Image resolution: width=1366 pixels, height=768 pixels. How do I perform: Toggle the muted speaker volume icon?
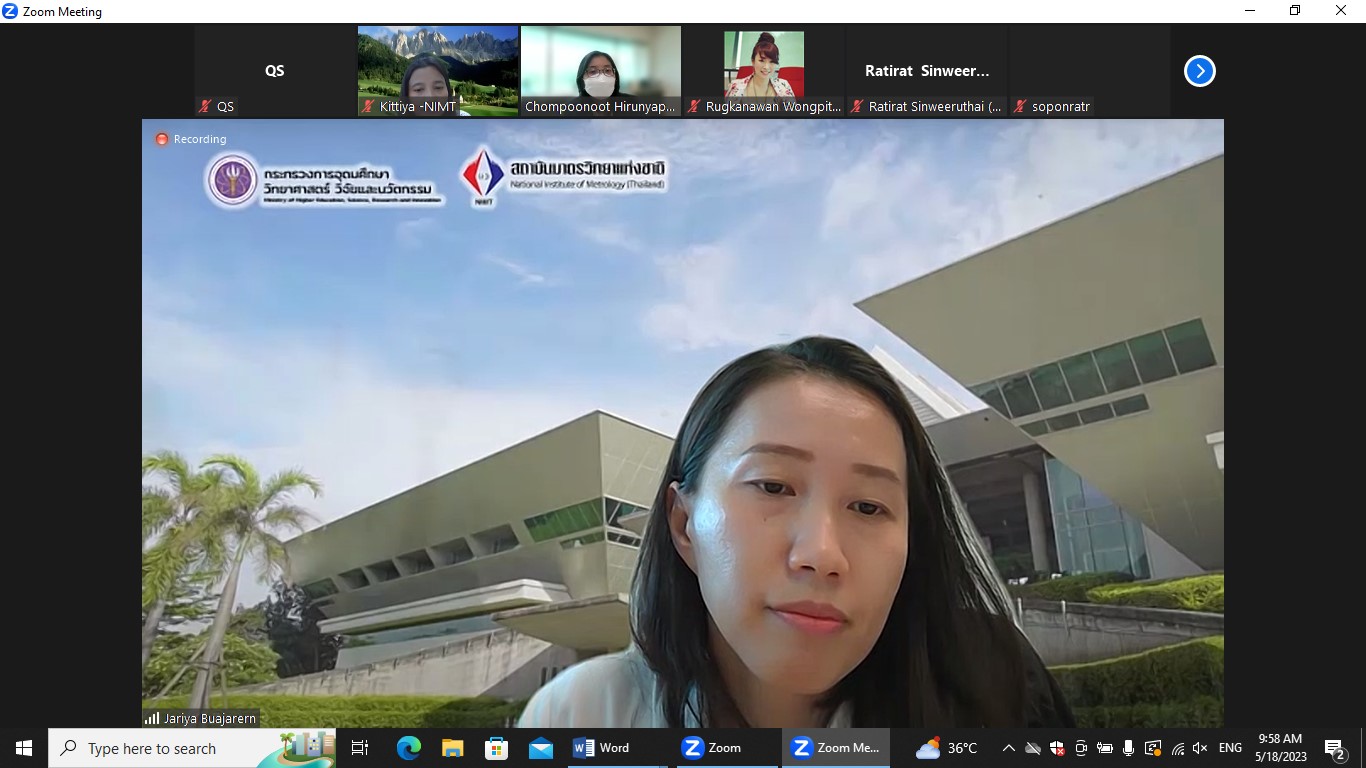(x=1200, y=748)
